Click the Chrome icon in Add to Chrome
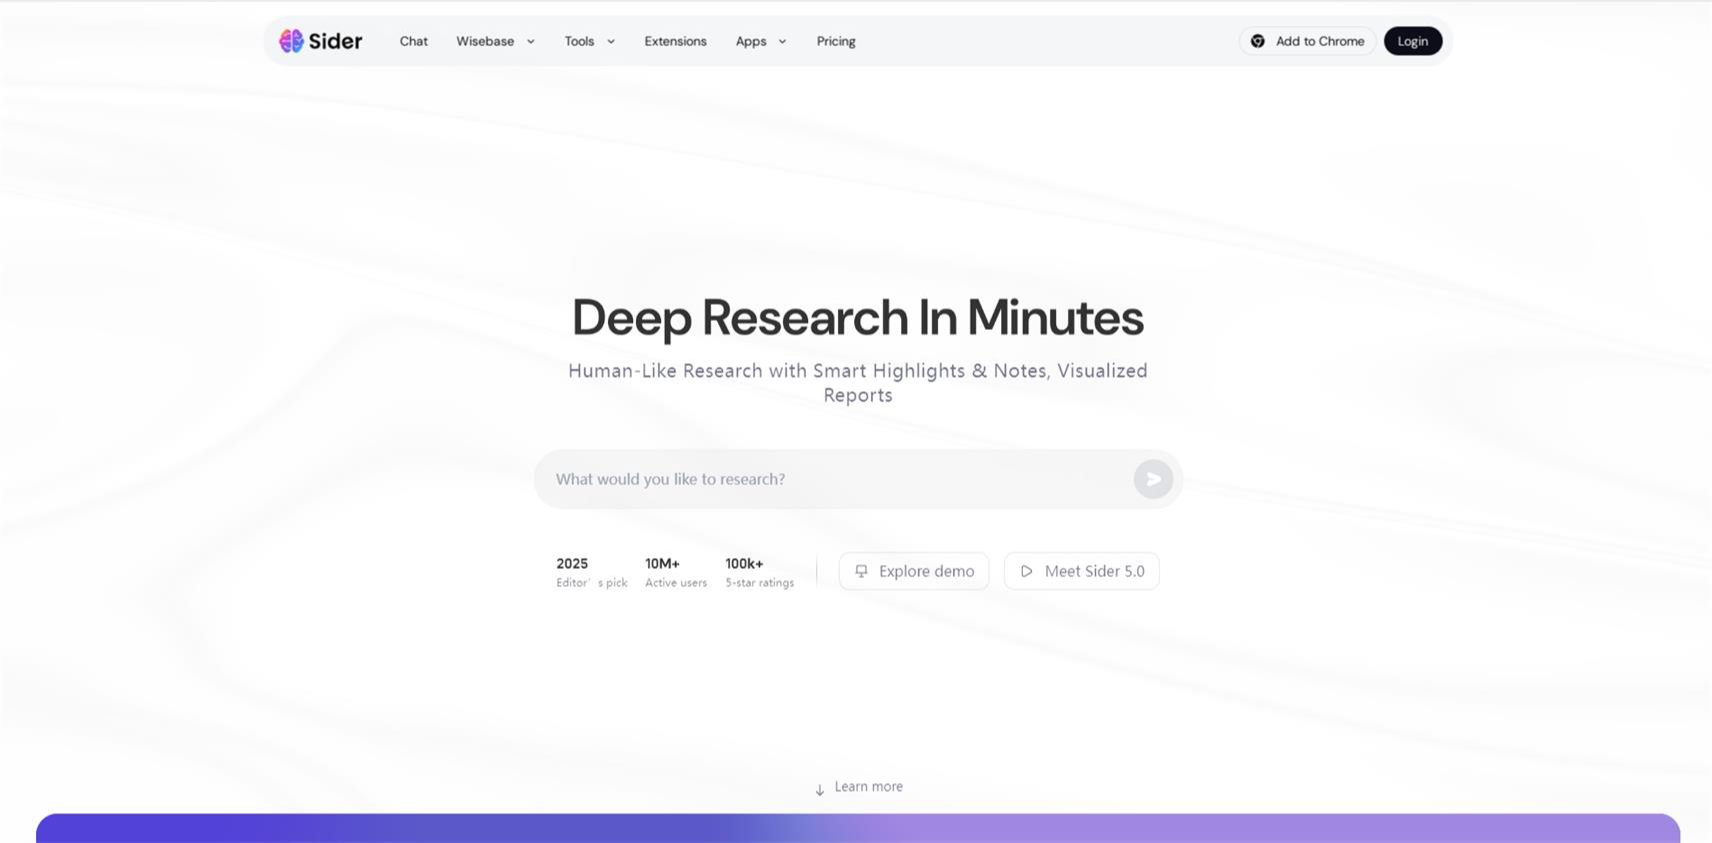This screenshot has width=1712, height=843. coord(1258,41)
